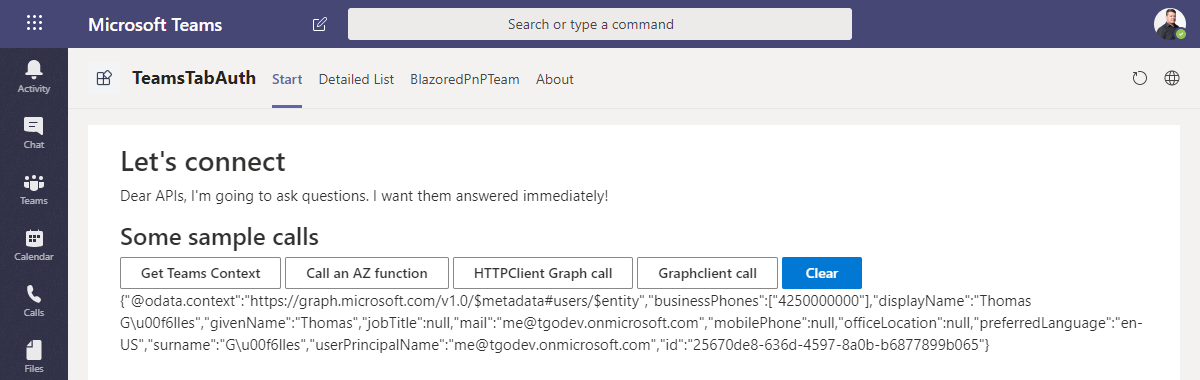Screen dimensions: 1200x380
Task: Click the Call an AZ function button
Action: point(367,273)
